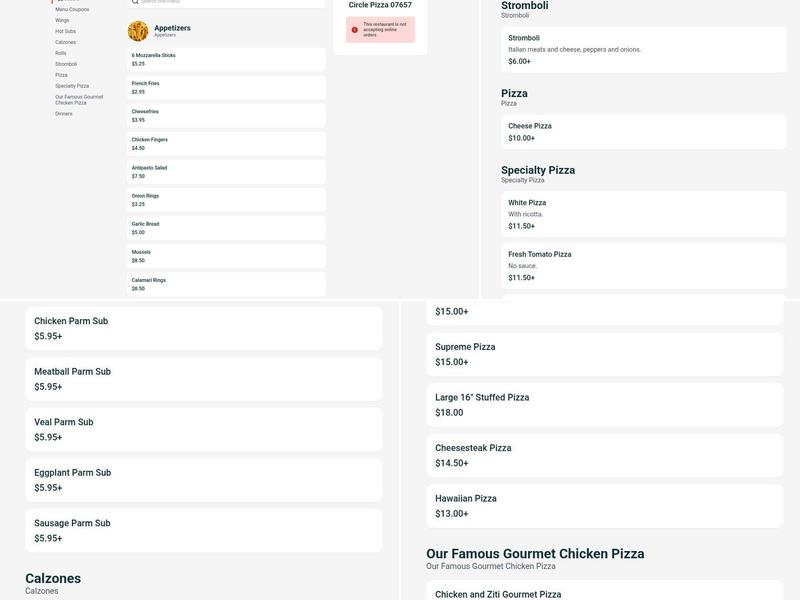Click the Search this menu input field
This screenshot has height=600, width=800.
point(200,4)
